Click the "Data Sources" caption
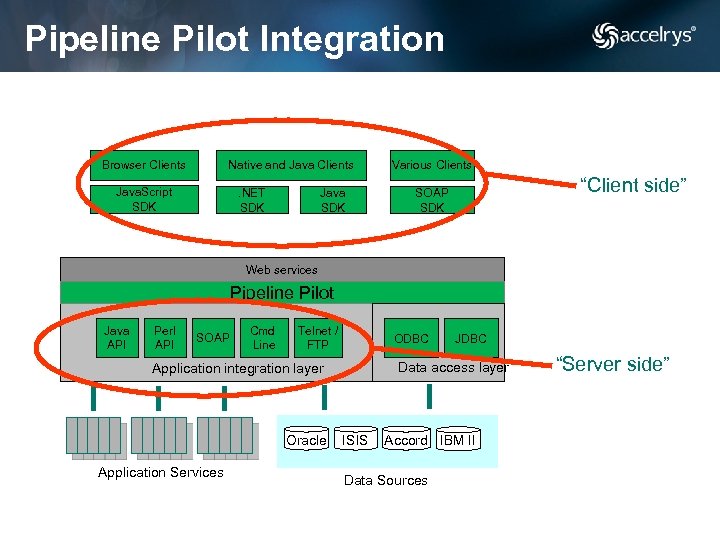Viewport: 720px width, 540px height. (x=386, y=480)
